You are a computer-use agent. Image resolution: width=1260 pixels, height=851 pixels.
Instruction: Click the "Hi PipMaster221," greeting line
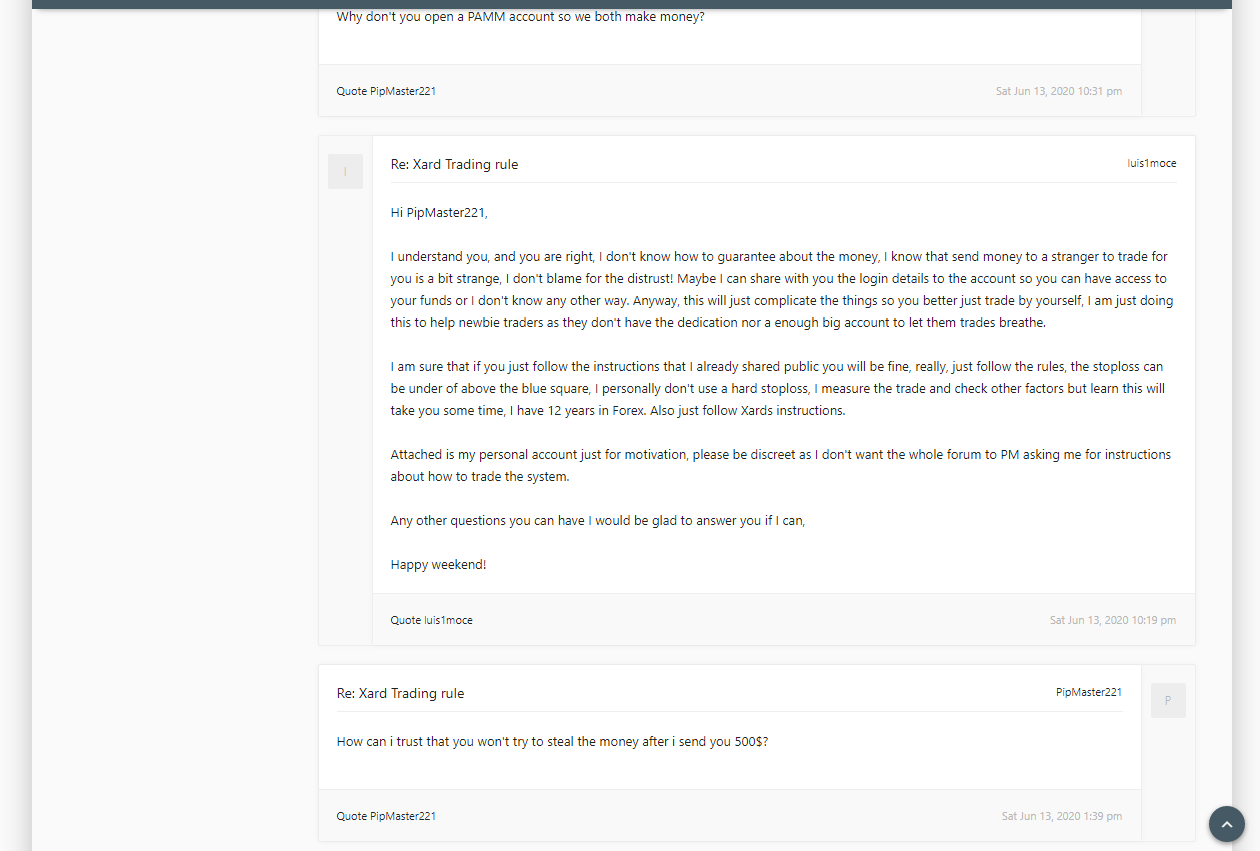pyautogui.click(x=439, y=212)
